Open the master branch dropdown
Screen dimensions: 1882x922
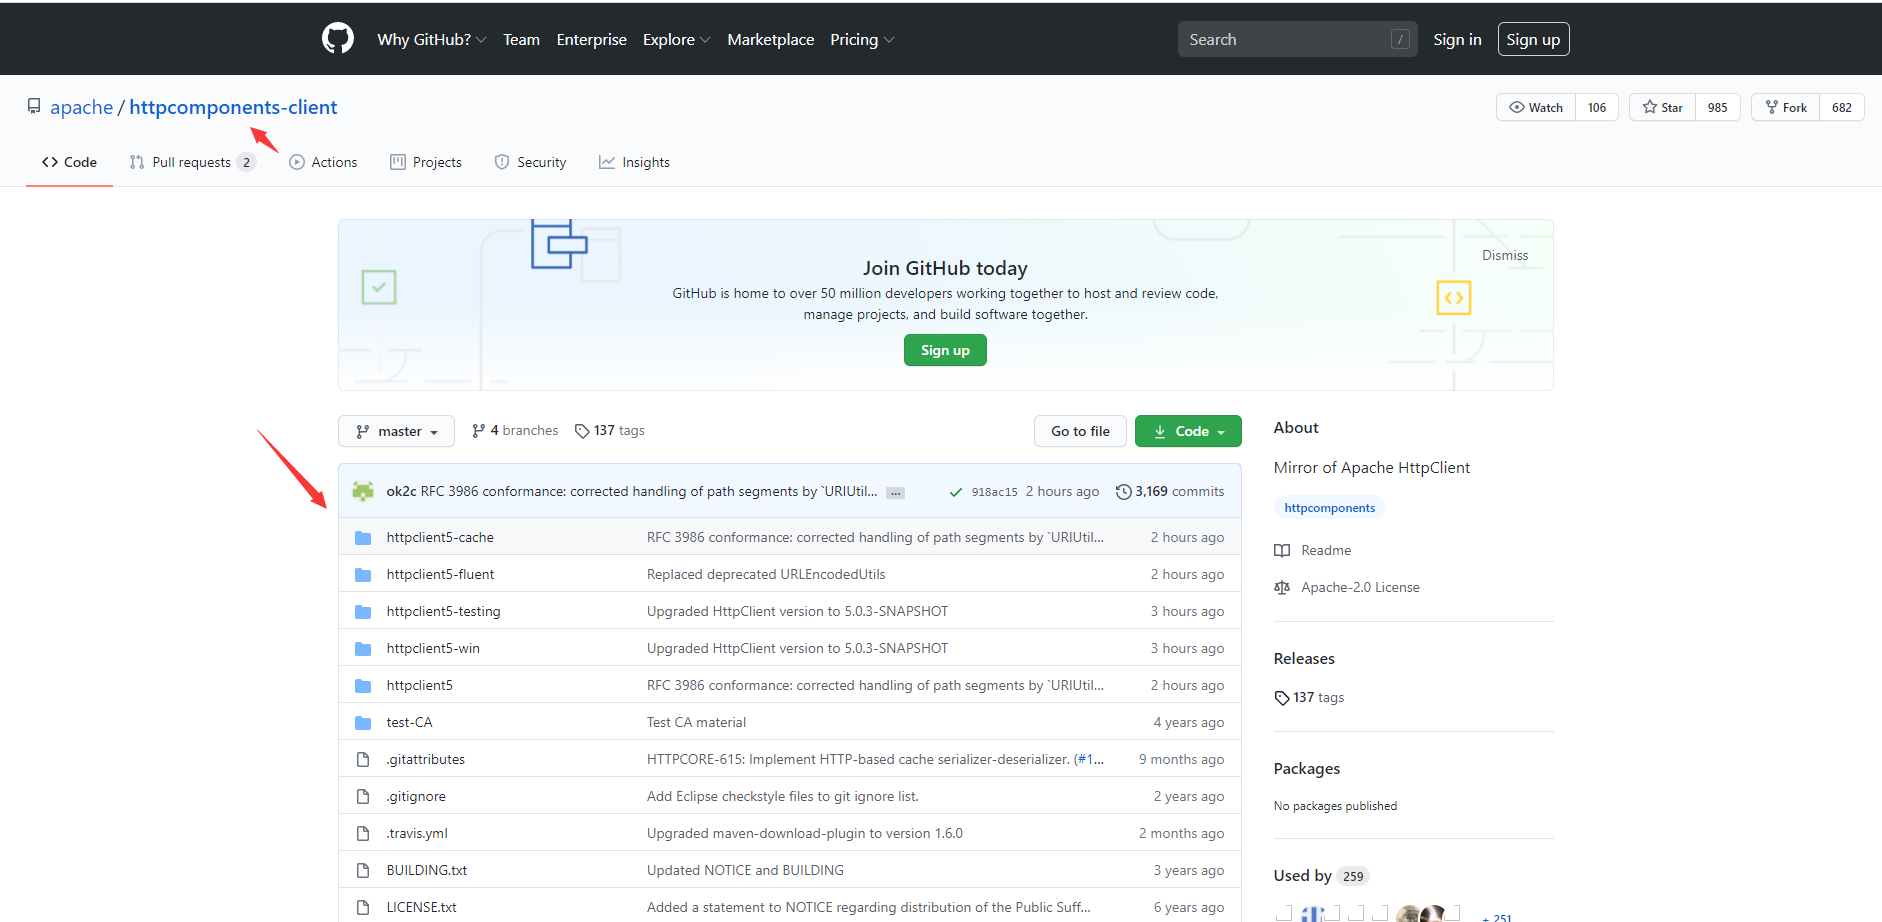[x=396, y=430]
